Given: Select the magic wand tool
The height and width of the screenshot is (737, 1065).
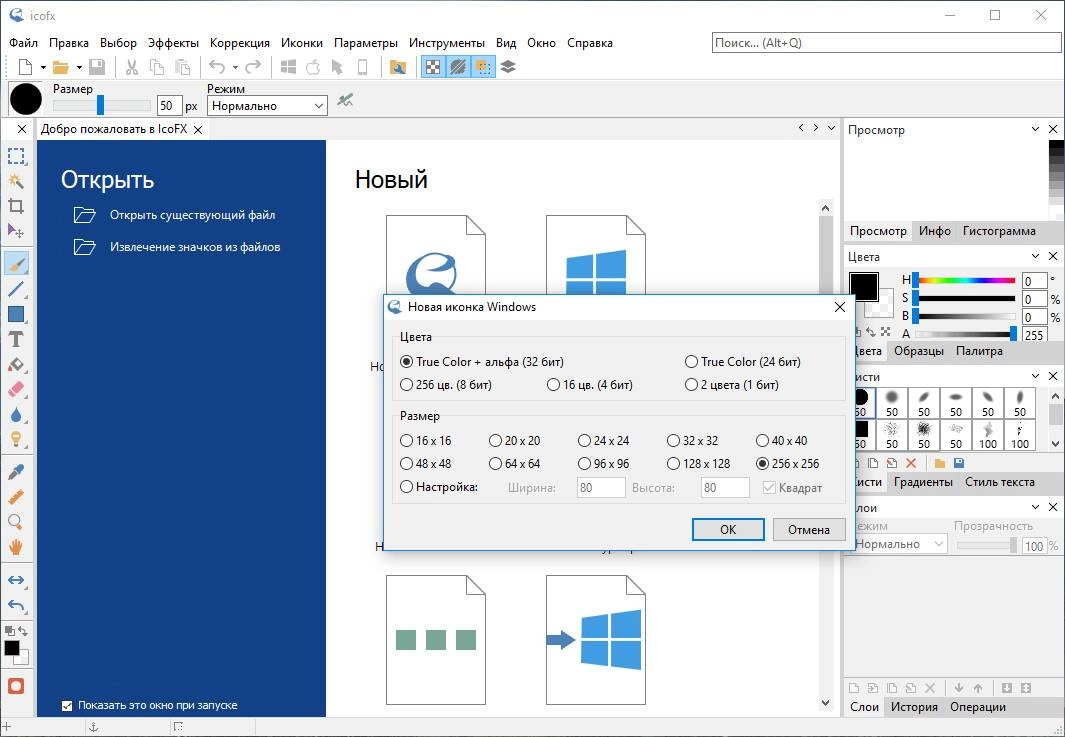Looking at the screenshot, I should (16, 181).
